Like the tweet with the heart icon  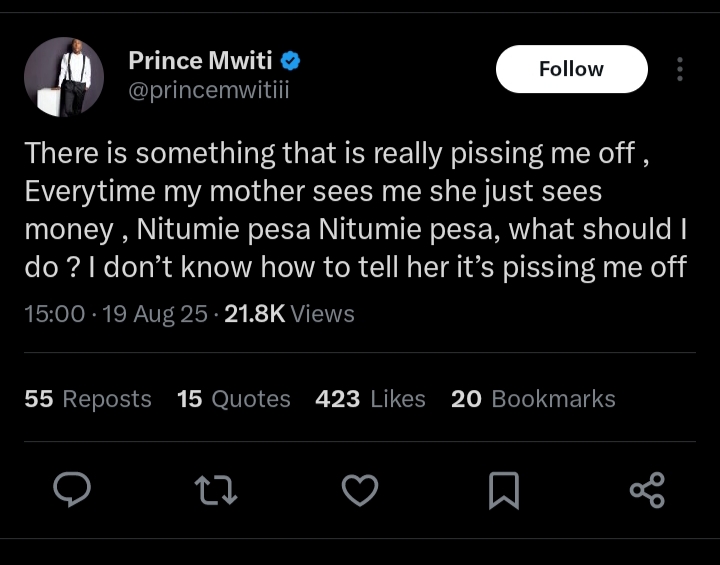pyautogui.click(x=360, y=489)
